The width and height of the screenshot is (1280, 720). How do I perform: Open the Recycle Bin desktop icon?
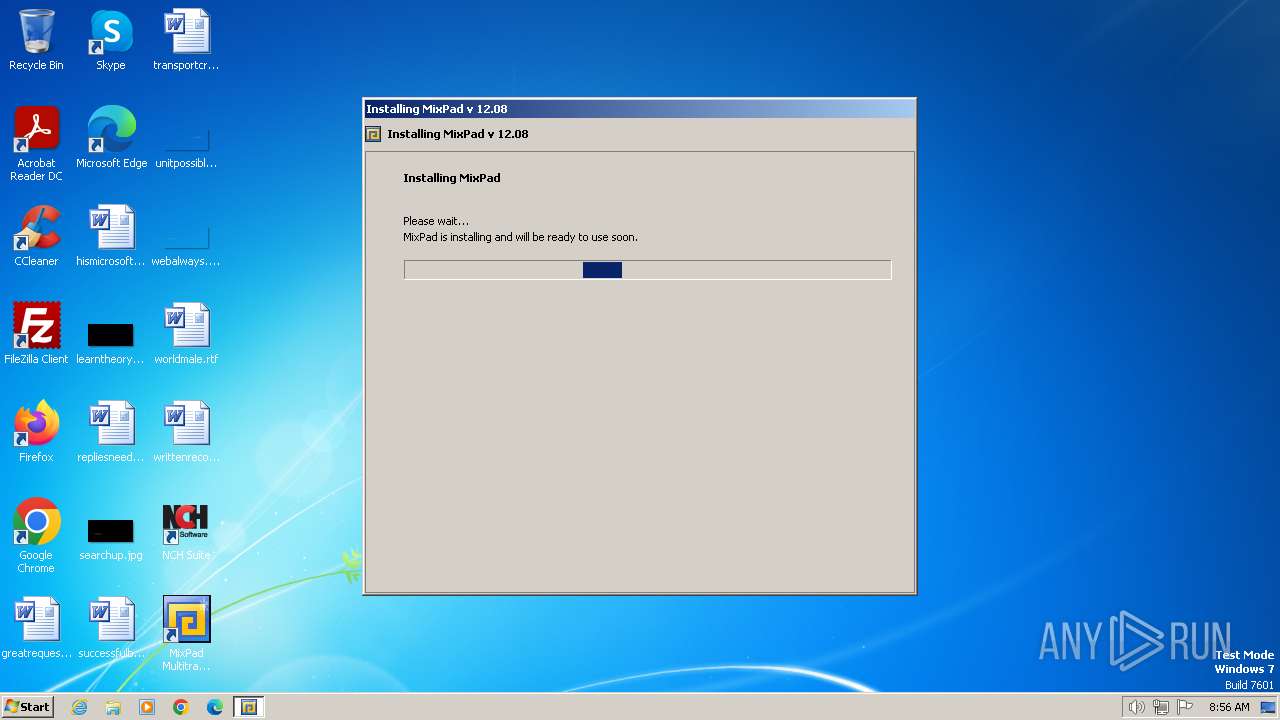click(x=36, y=40)
